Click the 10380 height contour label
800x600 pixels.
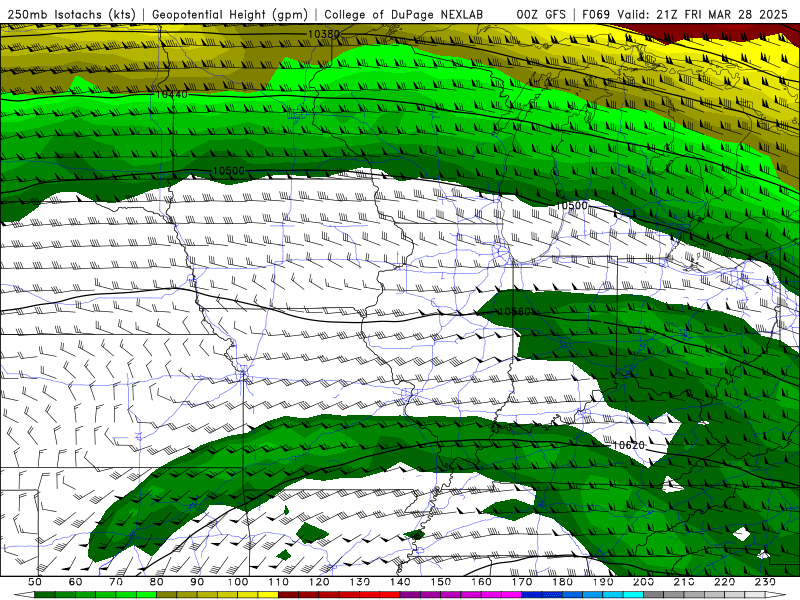coord(323,34)
